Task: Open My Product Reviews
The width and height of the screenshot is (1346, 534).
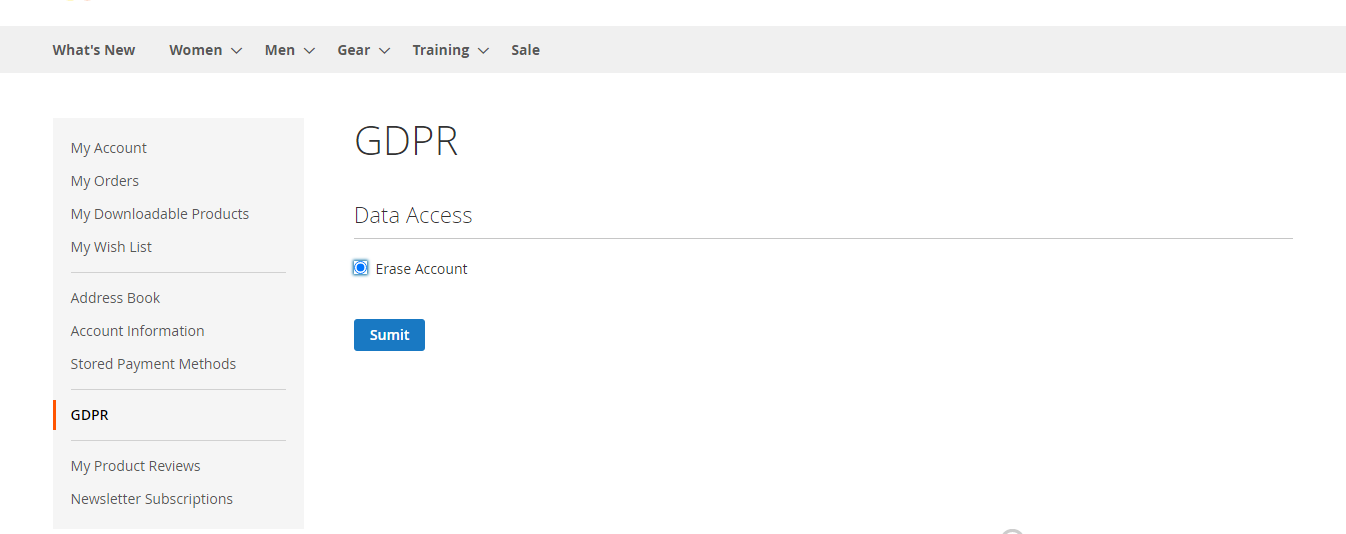Action: click(x=135, y=466)
